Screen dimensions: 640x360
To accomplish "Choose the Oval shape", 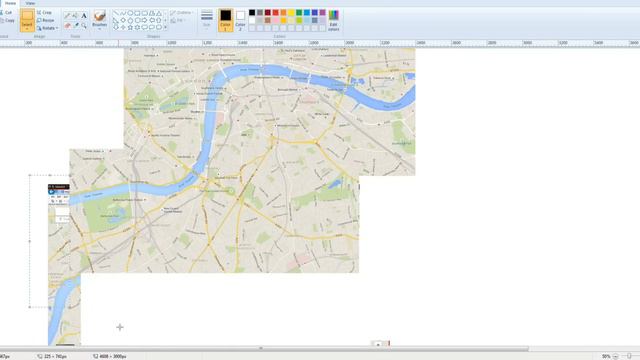I will point(130,13).
